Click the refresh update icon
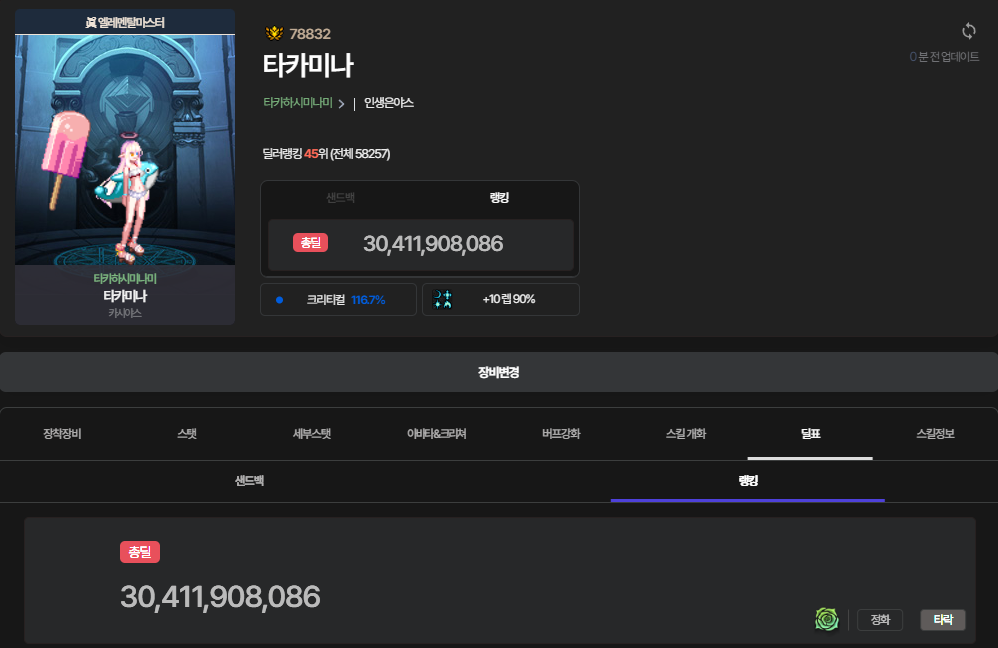Screen dimensions: 998x648 [x=968, y=31]
